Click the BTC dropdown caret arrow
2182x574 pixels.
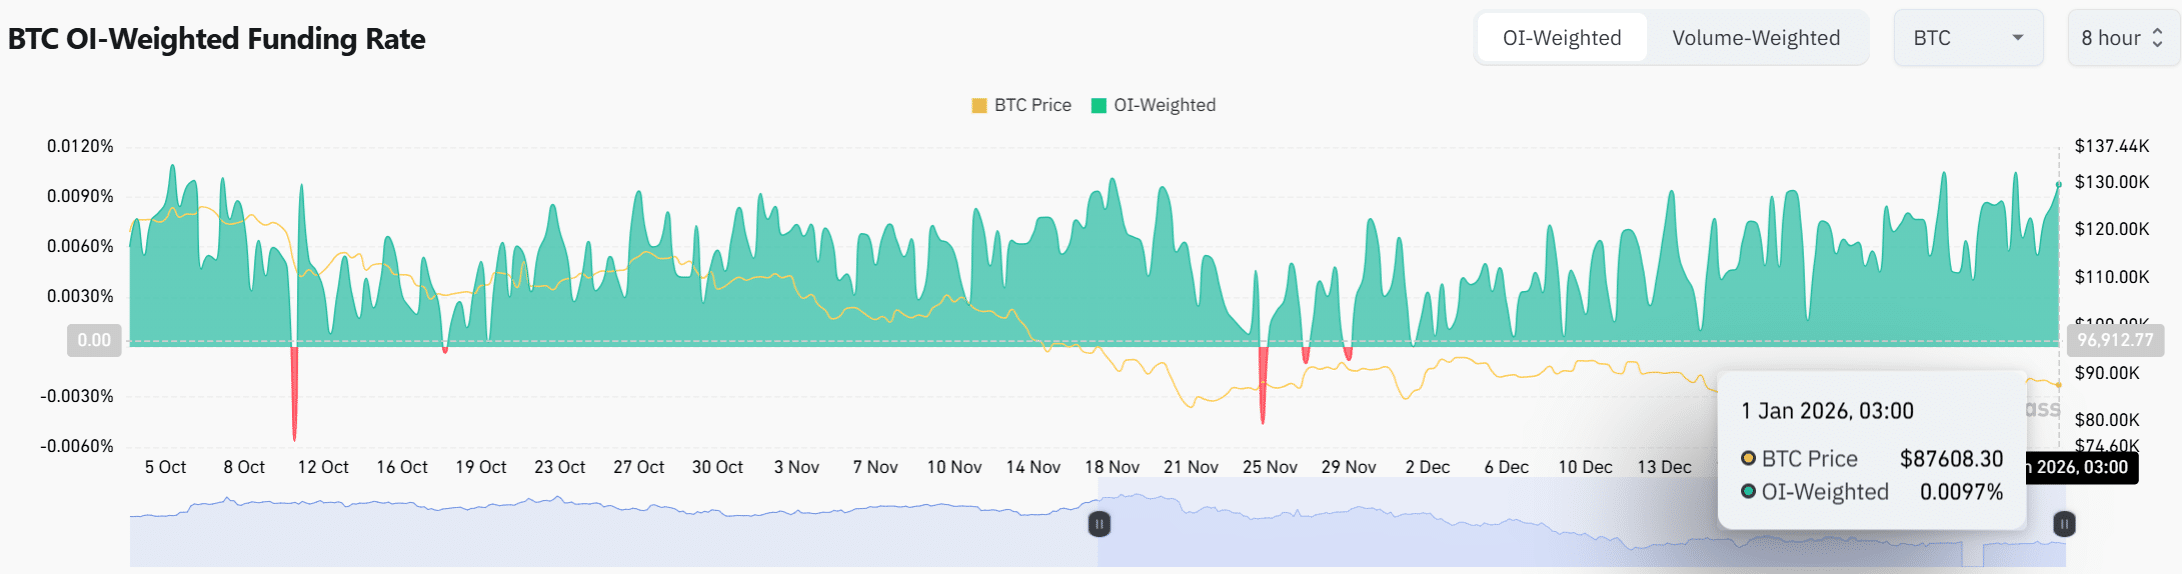coord(2017,38)
